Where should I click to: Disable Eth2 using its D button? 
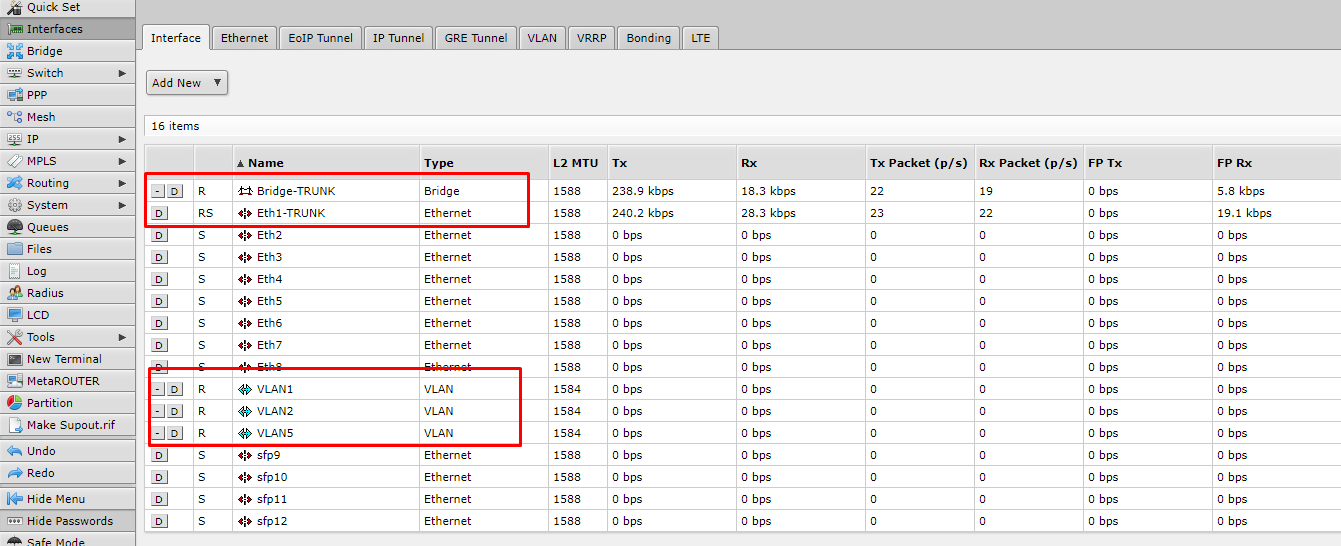click(x=159, y=235)
